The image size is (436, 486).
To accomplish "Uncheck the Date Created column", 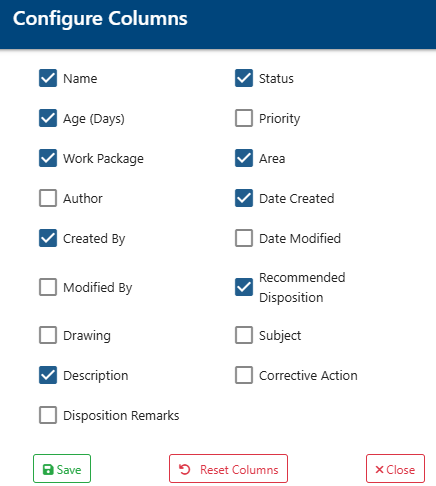I will tap(244, 198).
